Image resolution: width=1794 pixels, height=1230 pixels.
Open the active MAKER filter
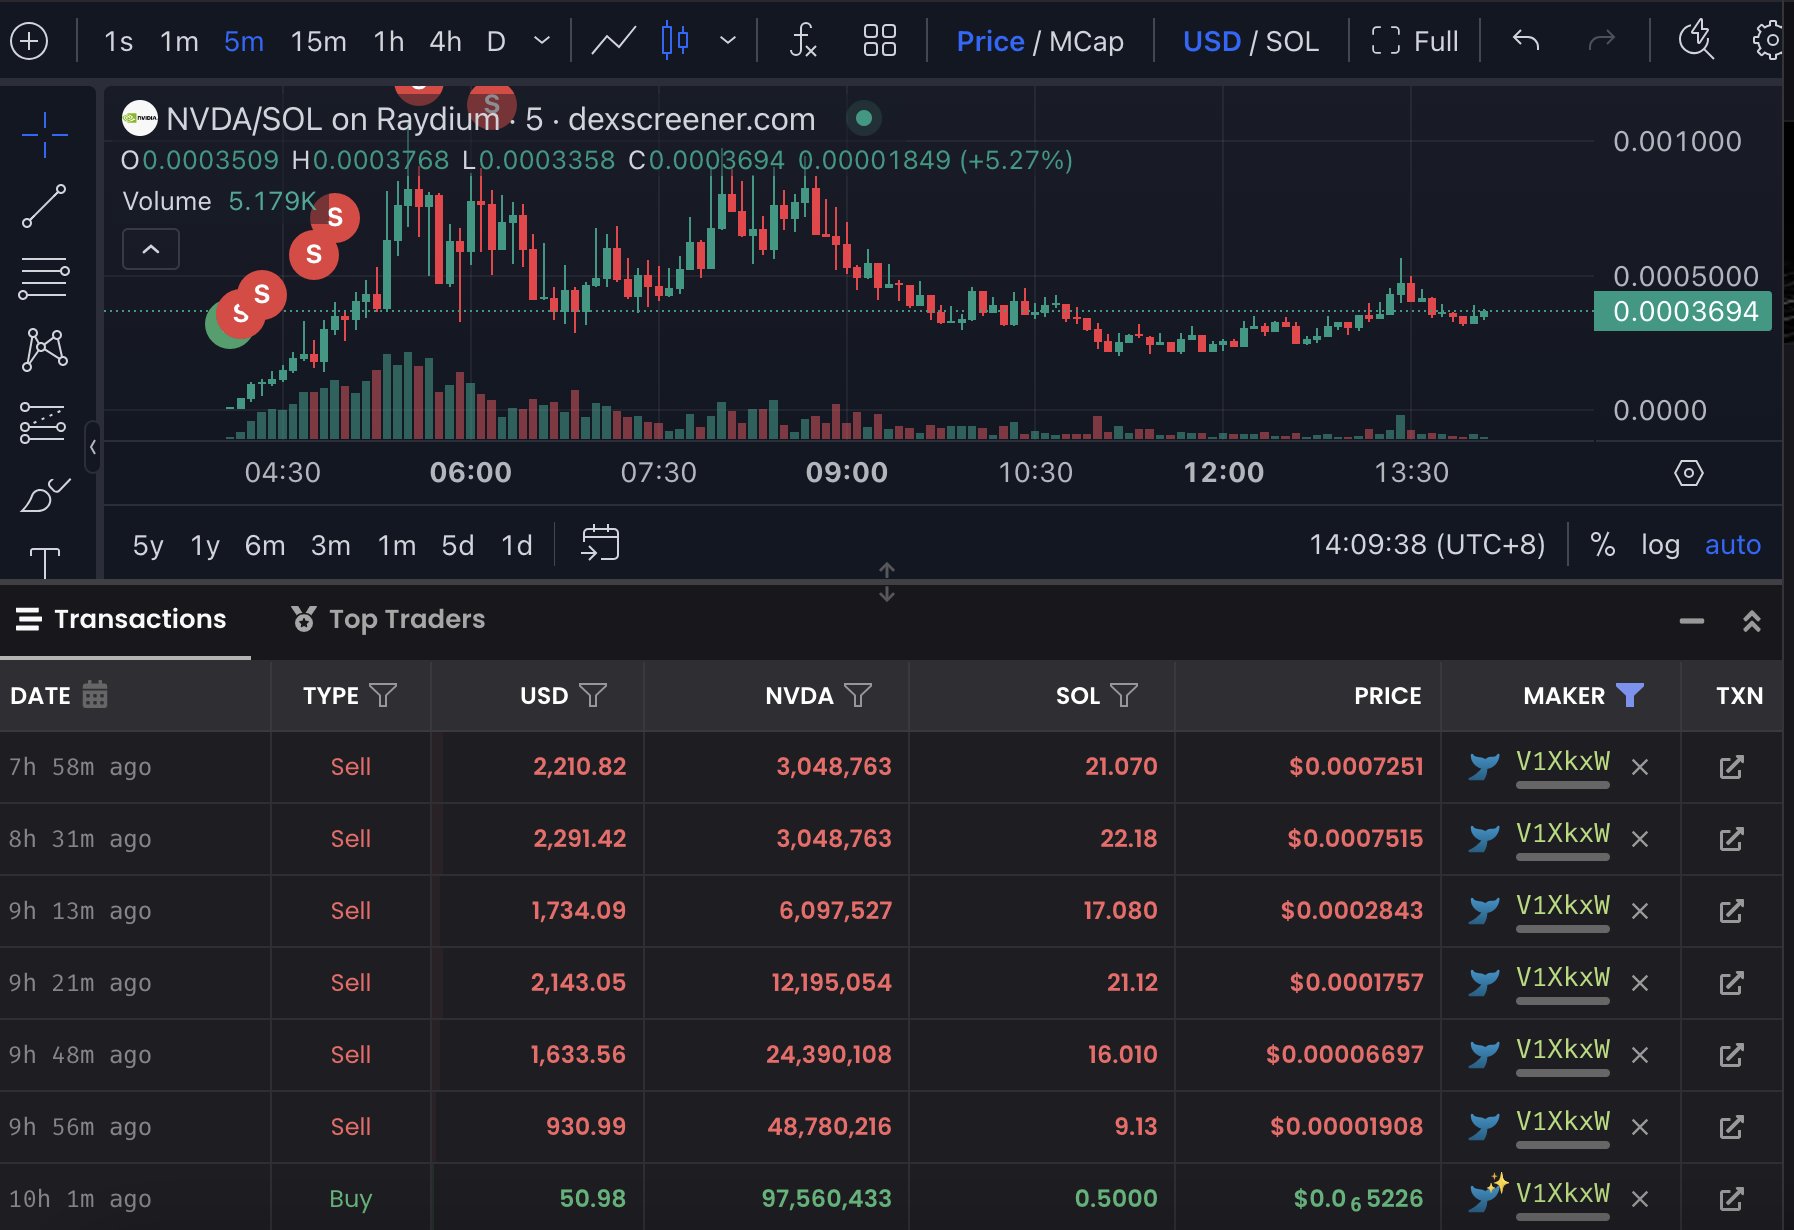1630,695
